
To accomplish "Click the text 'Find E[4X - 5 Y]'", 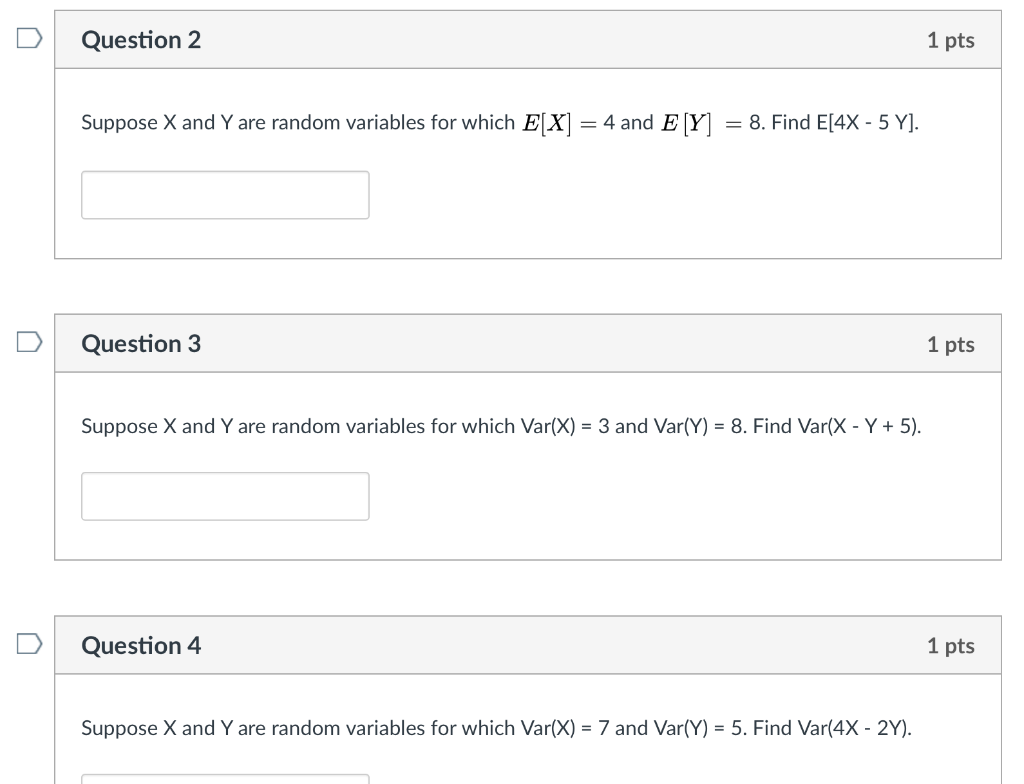I will click(844, 123).
